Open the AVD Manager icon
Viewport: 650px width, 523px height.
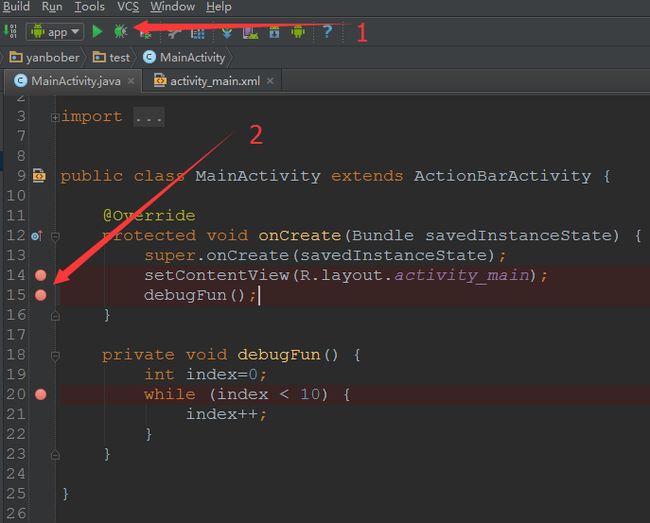[x=250, y=32]
